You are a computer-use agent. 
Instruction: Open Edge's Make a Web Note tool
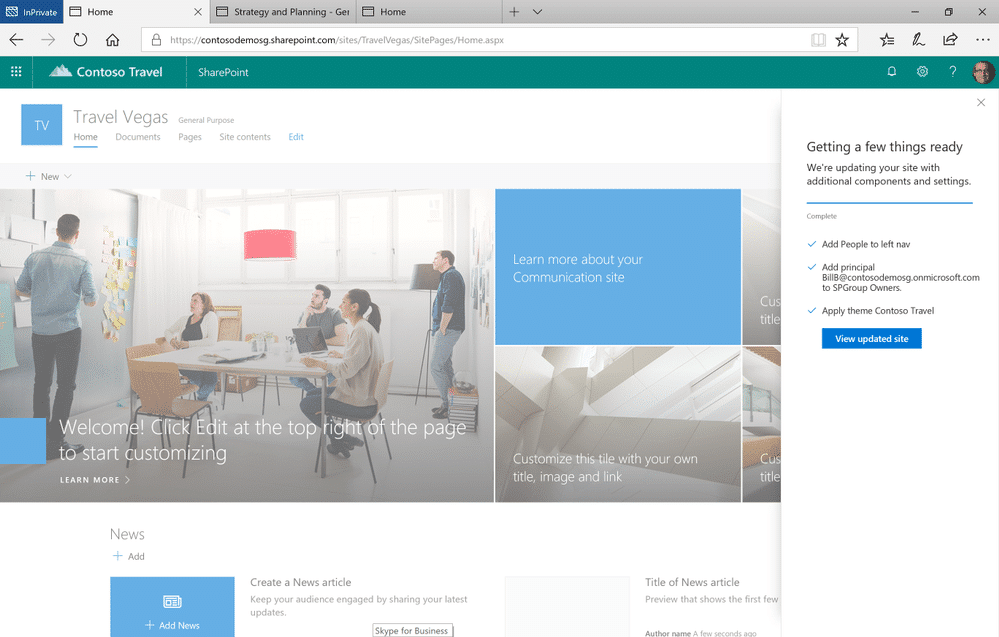pyautogui.click(x=918, y=40)
